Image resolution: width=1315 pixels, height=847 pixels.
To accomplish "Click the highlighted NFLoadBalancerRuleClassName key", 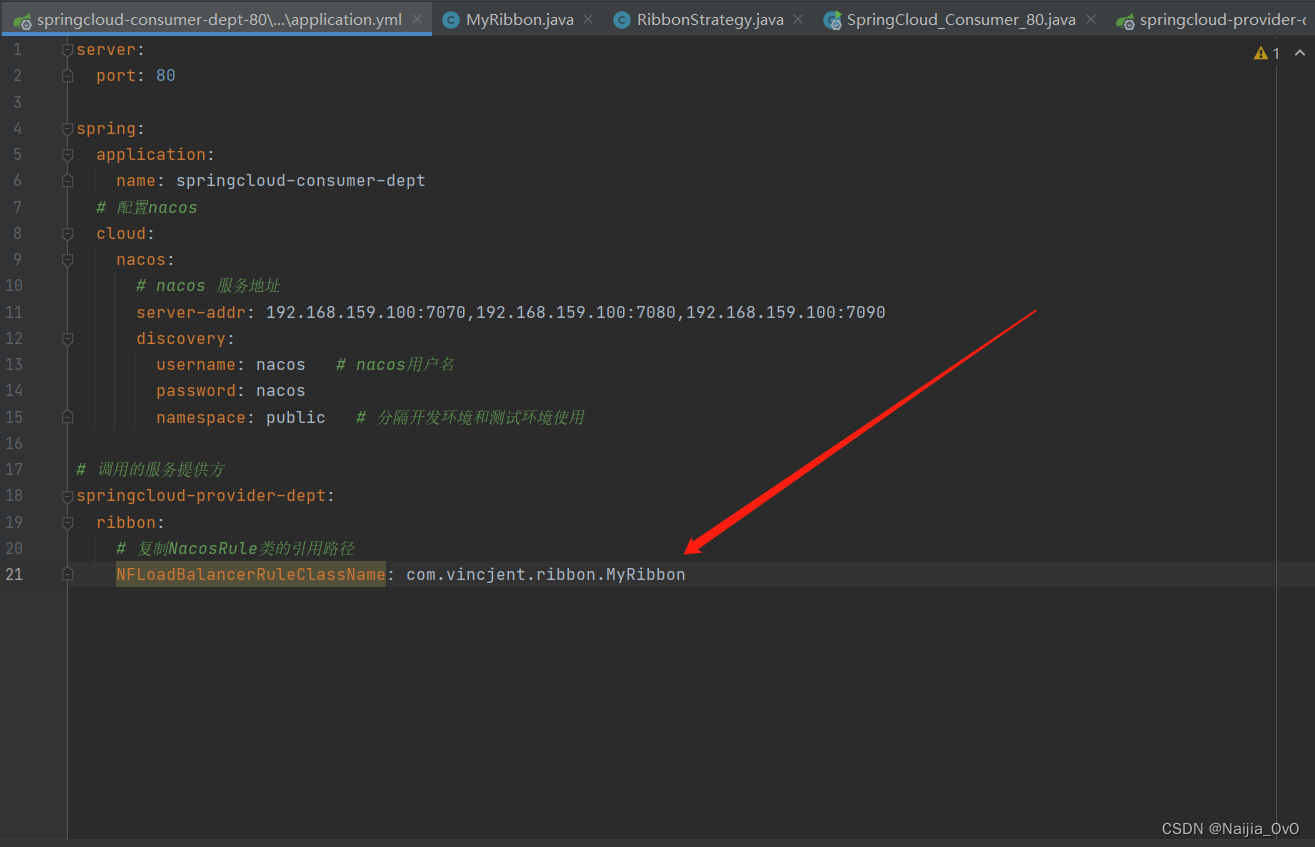I will pos(251,574).
